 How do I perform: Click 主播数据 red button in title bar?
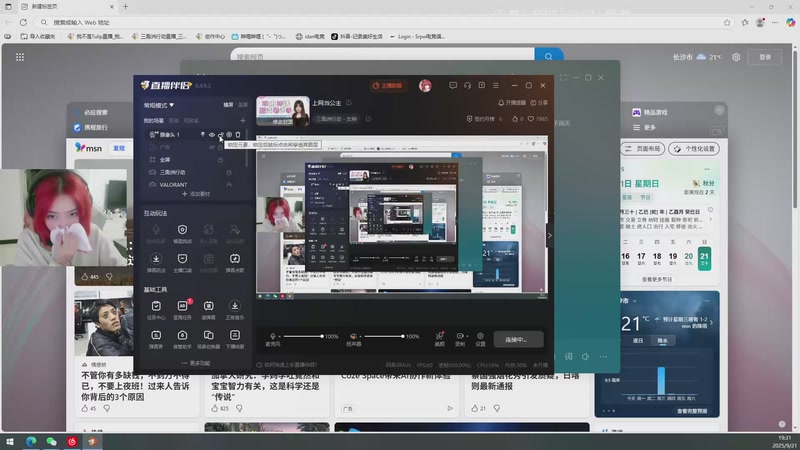[x=388, y=86]
